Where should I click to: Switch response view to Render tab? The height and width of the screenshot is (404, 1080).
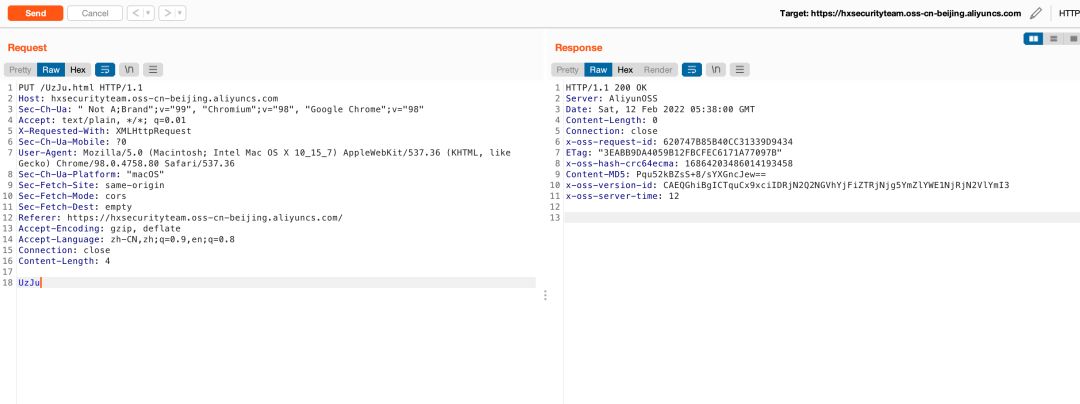pos(658,70)
